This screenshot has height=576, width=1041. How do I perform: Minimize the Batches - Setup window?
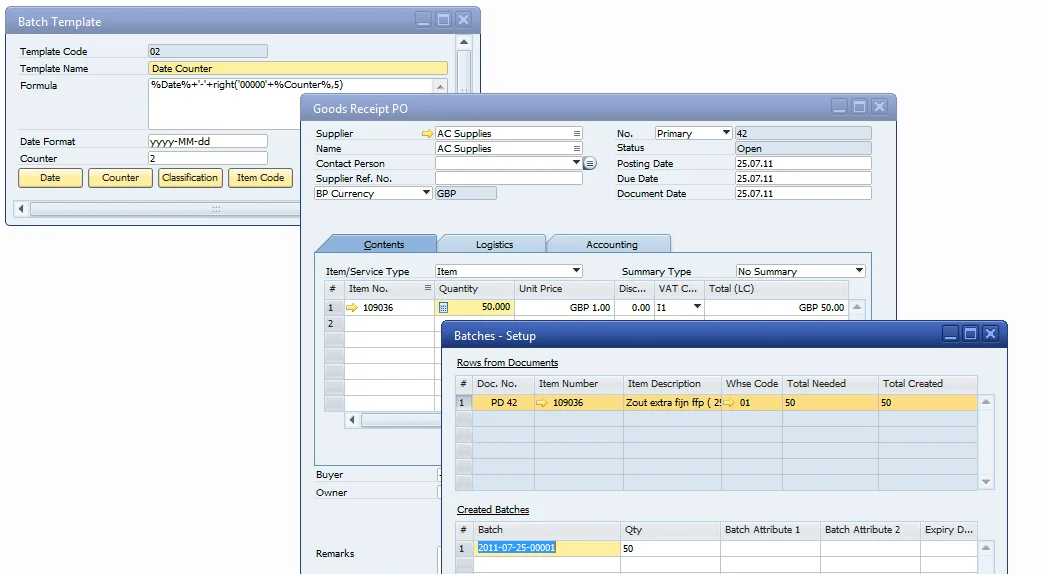click(950, 334)
